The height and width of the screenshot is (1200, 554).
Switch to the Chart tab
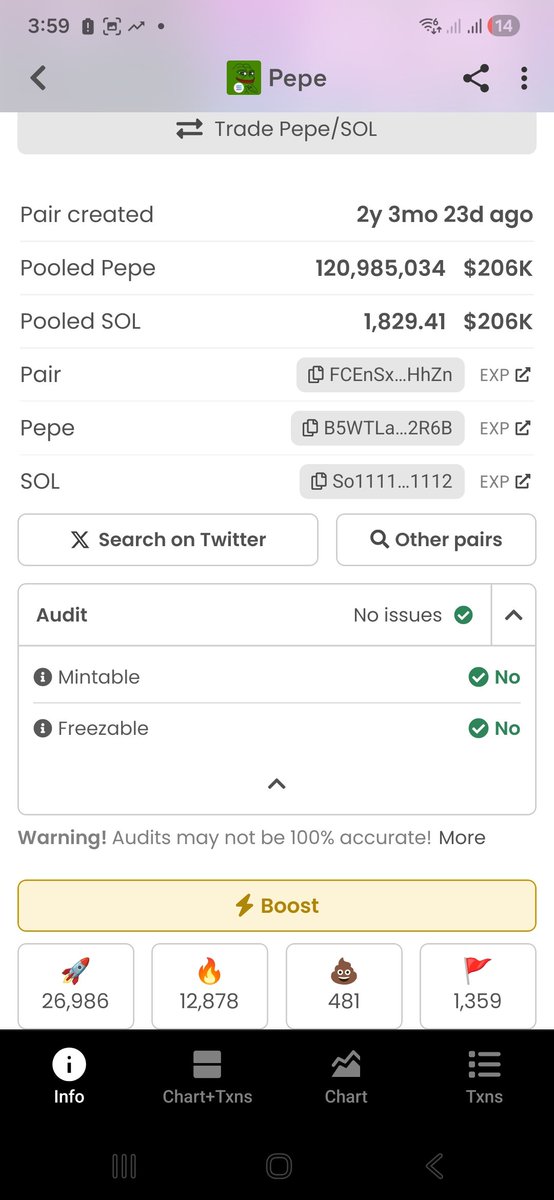(x=346, y=1077)
